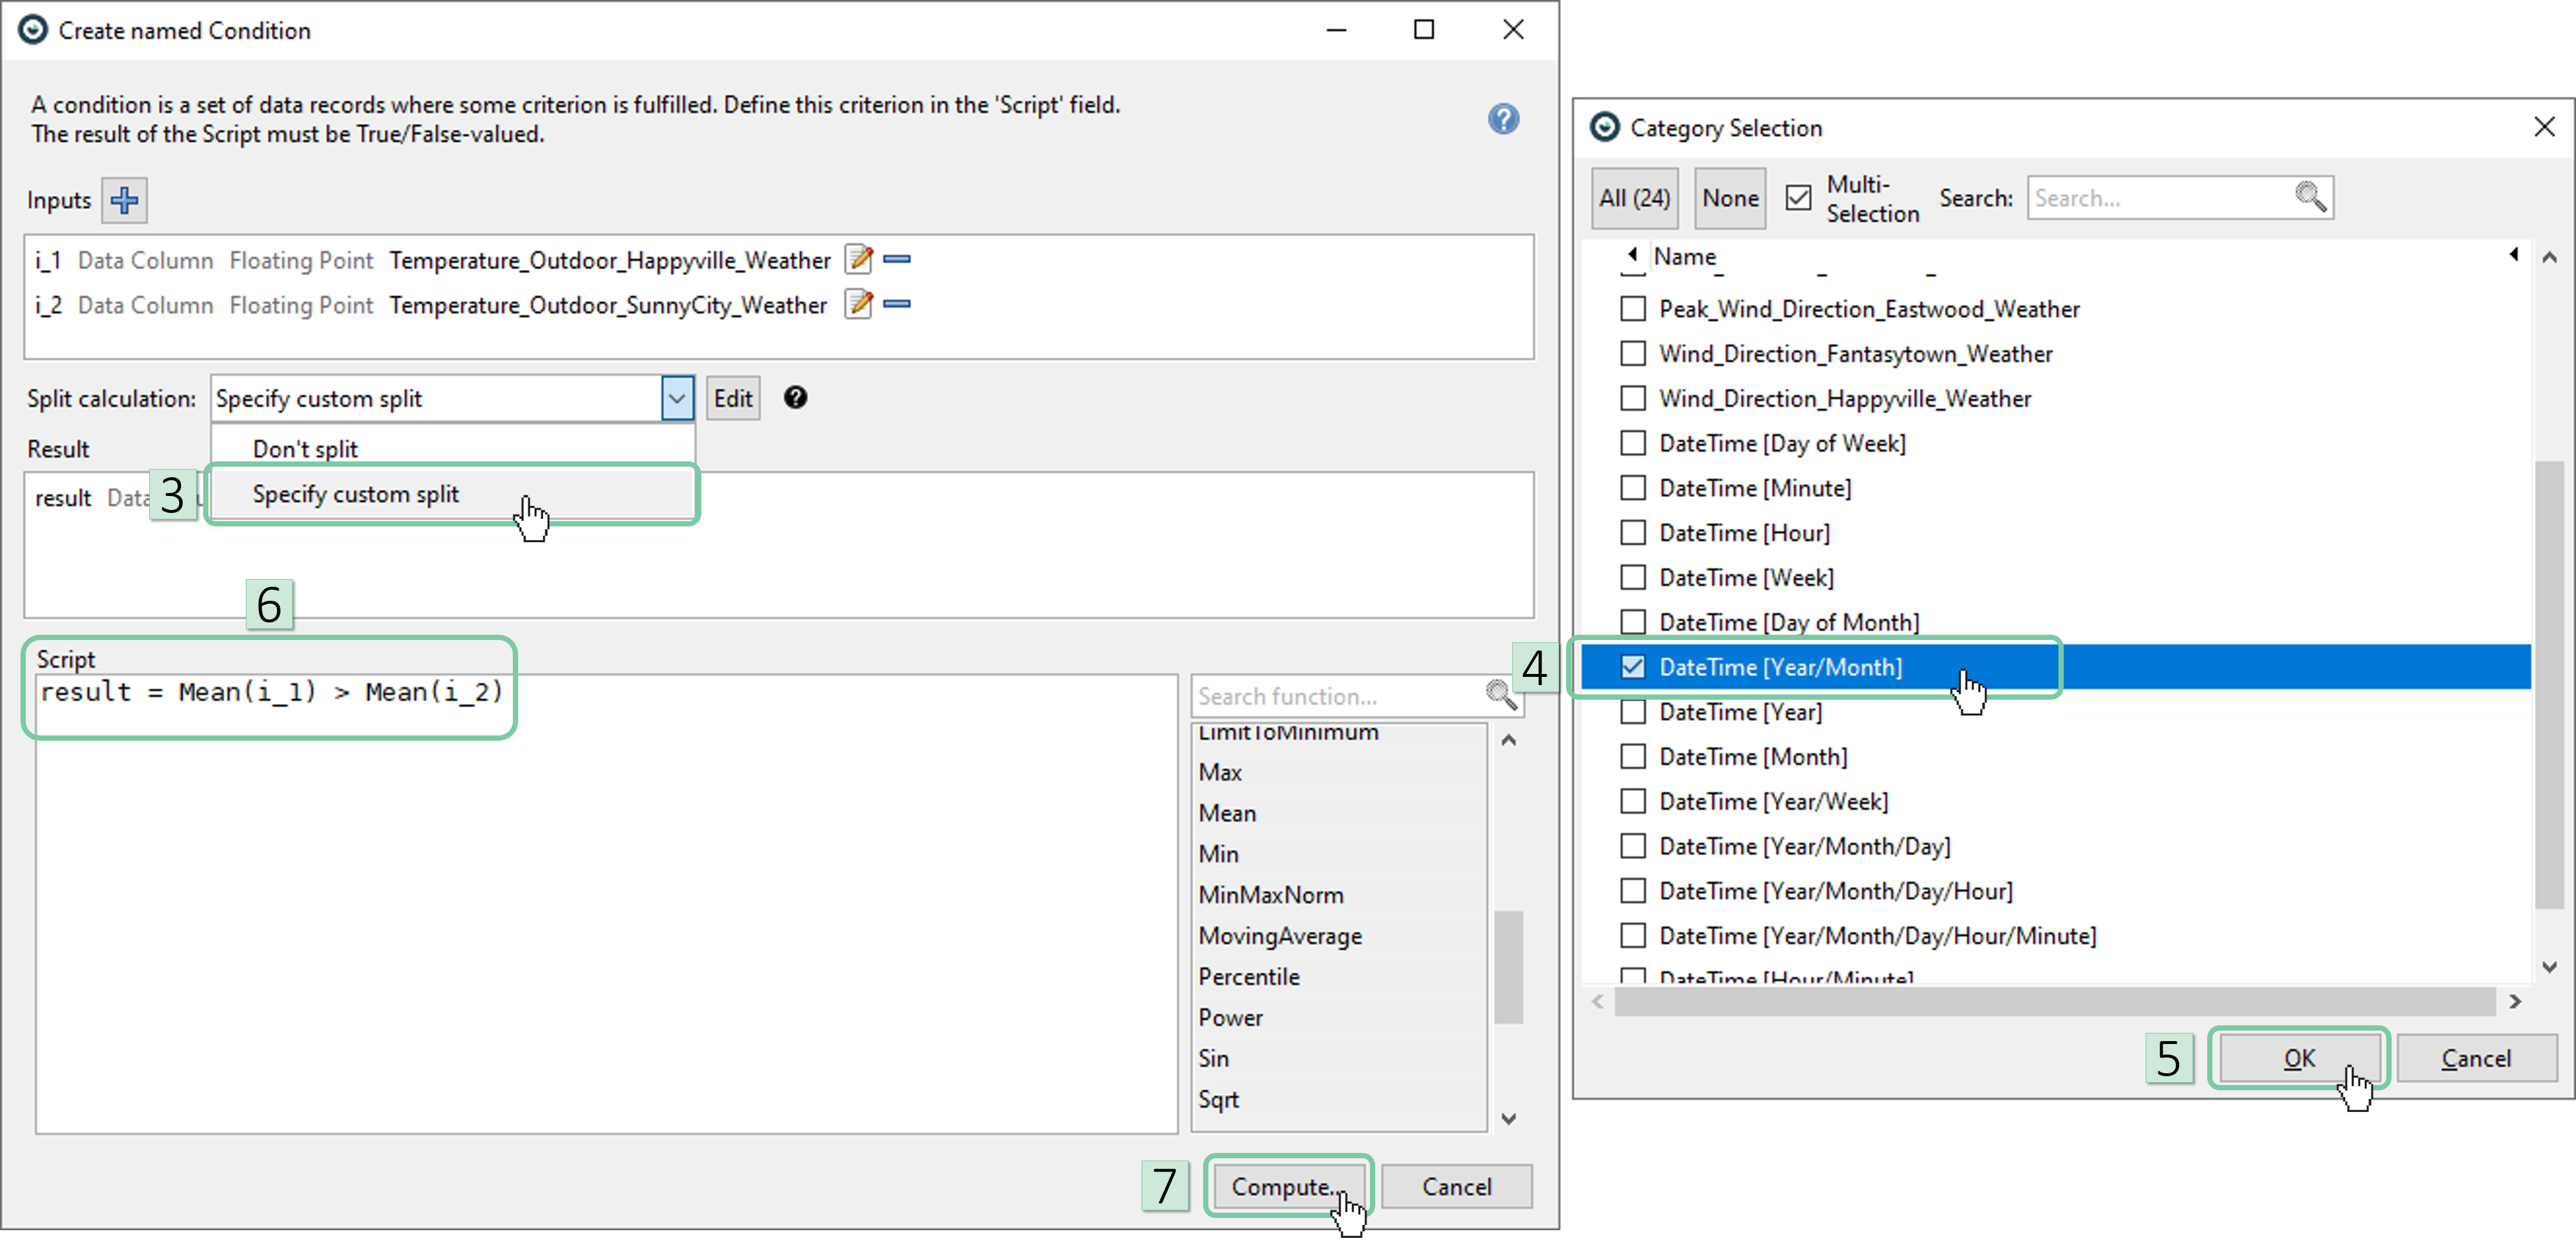Image resolution: width=2576 pixels, height=1256 pixels.
Task: Uncheck DateTime [Year/Month] checkbox
Action: [1633, 667]
